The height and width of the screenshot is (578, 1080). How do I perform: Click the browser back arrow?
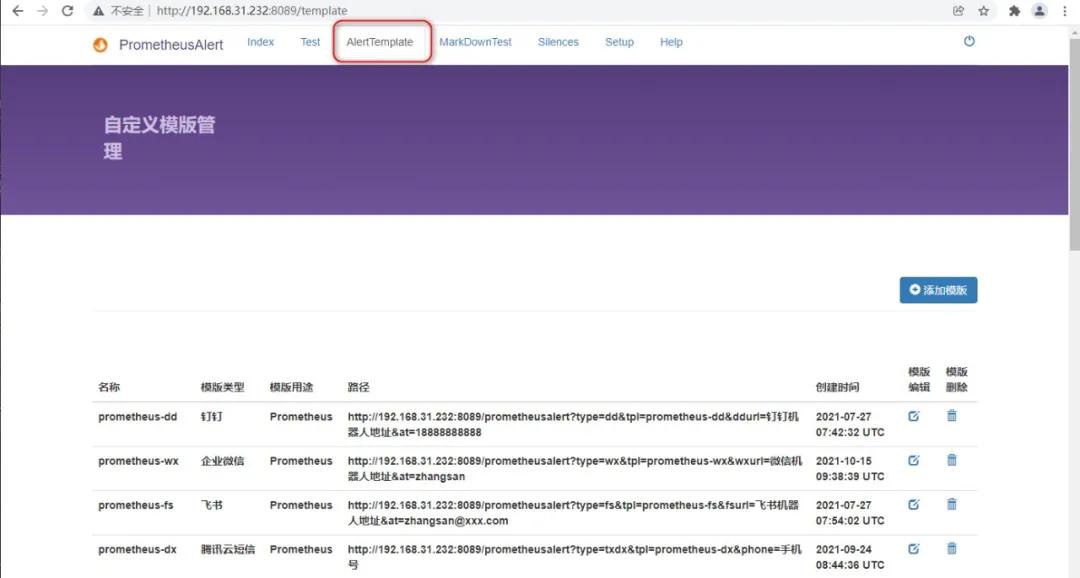pyautogui.click(x=18, y=11)
